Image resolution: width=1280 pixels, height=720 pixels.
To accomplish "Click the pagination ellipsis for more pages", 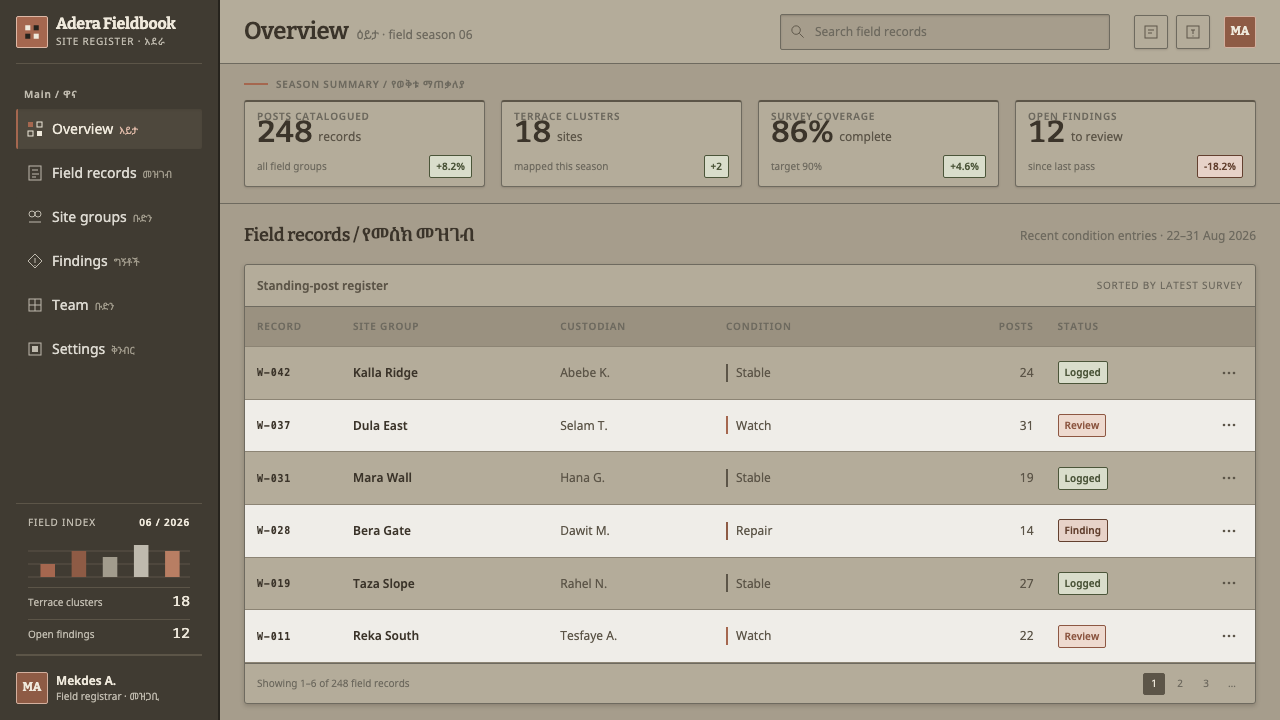I will tap(1232, 684).
